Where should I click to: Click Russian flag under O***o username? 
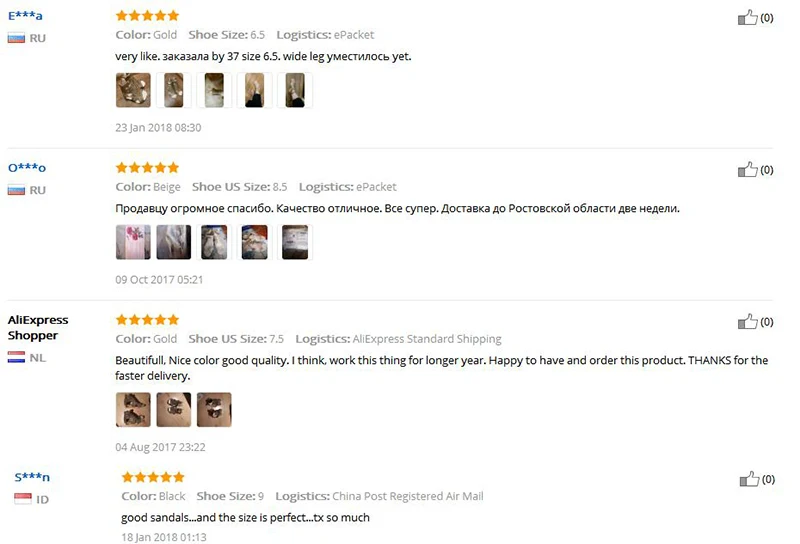point(16,190)
